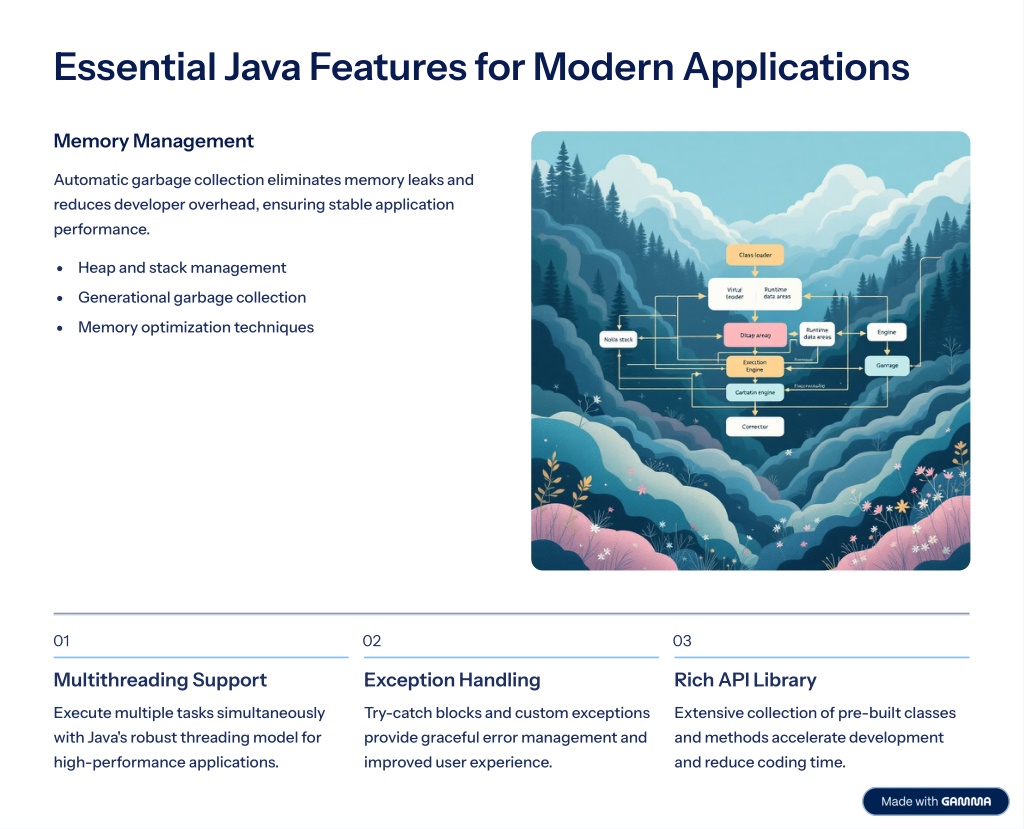Image resolution: width=1024 pixels, height=829 pixels.
Task: Click the Exception Handling heading
Action: [452, 680]
